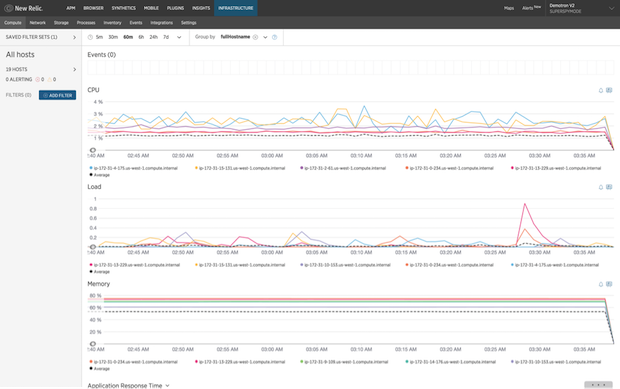Click the Events (0) timeline strip
This screenshot has height=389, width=620.
[351, 68]
